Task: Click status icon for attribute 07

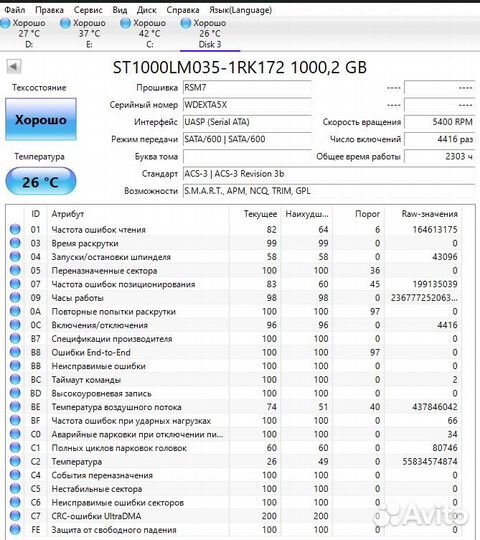Action: click(x=15, y=284)
